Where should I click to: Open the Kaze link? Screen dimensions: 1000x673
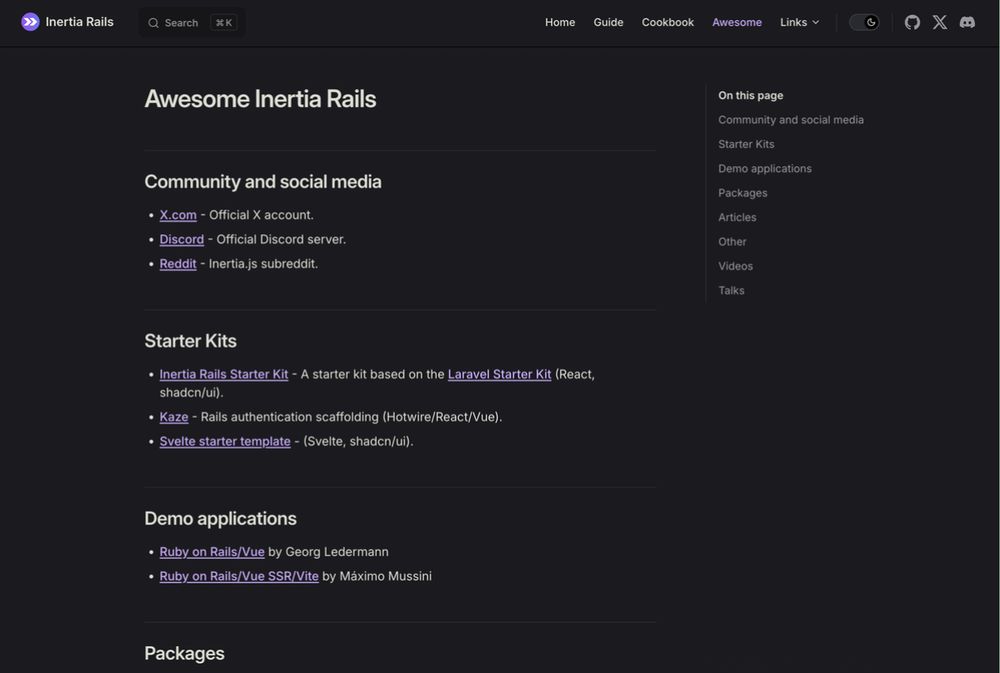coord(173,417)
